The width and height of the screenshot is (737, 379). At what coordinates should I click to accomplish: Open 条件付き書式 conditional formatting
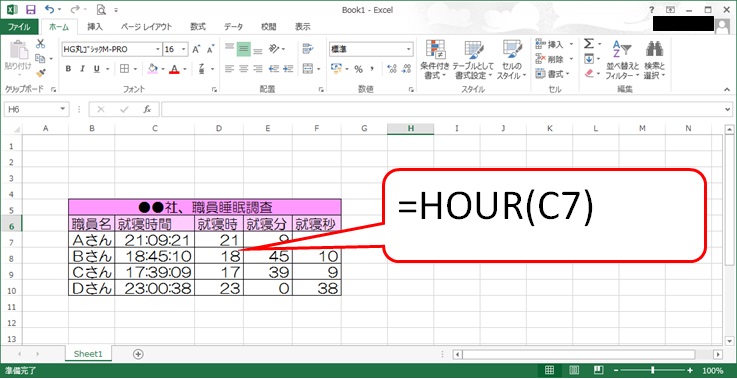pos(435,59)
